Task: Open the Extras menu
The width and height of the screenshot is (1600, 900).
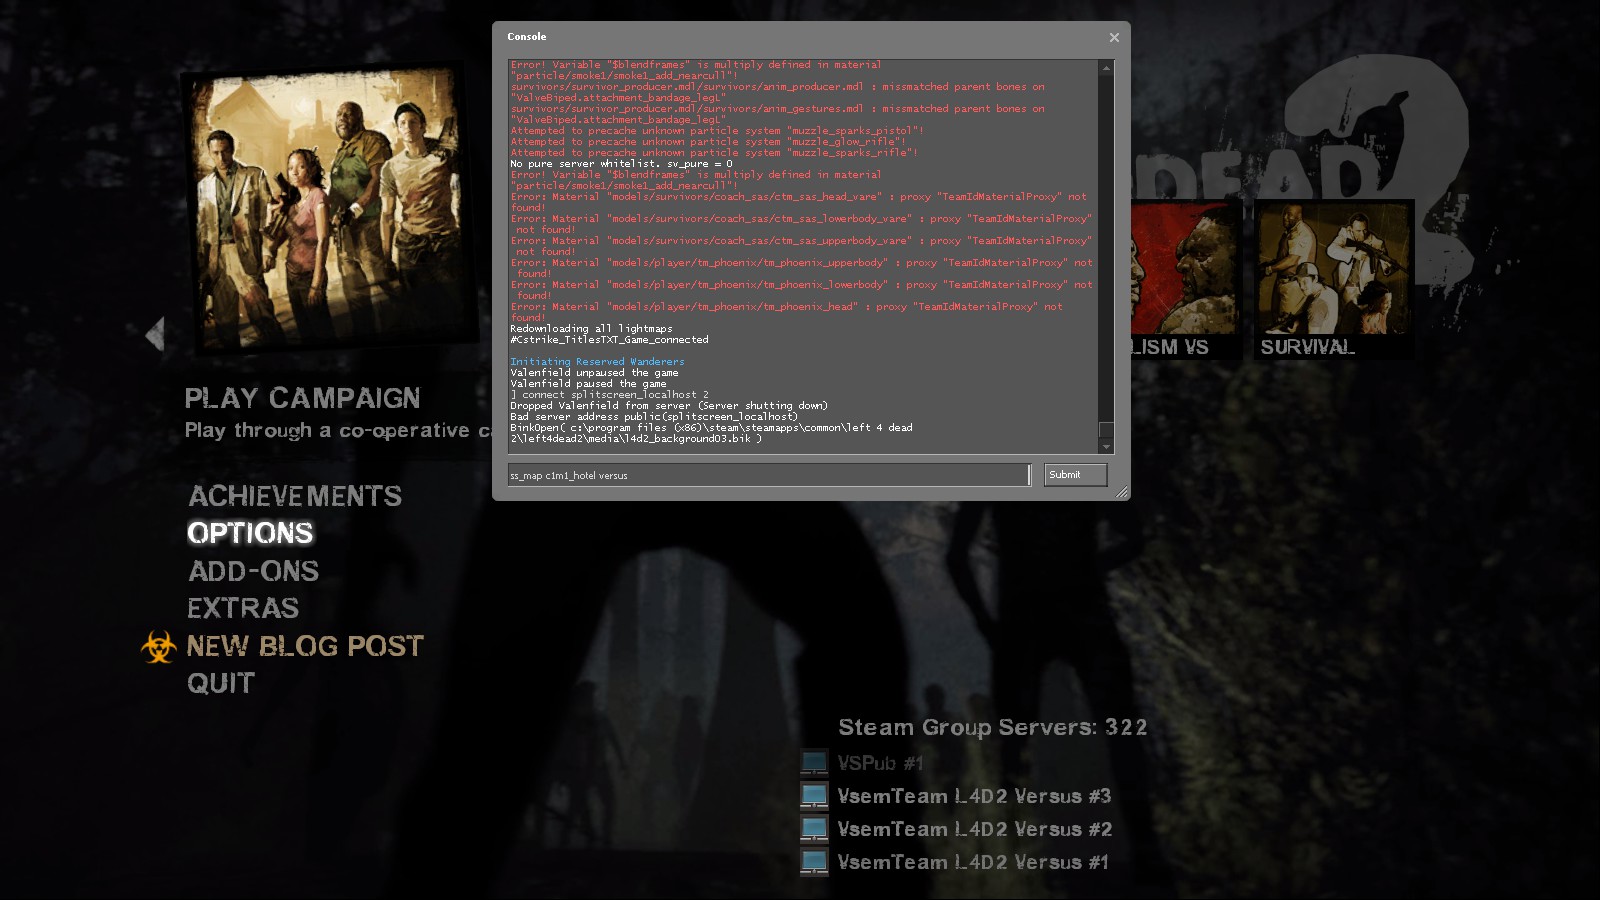Action: coord(243,608)
